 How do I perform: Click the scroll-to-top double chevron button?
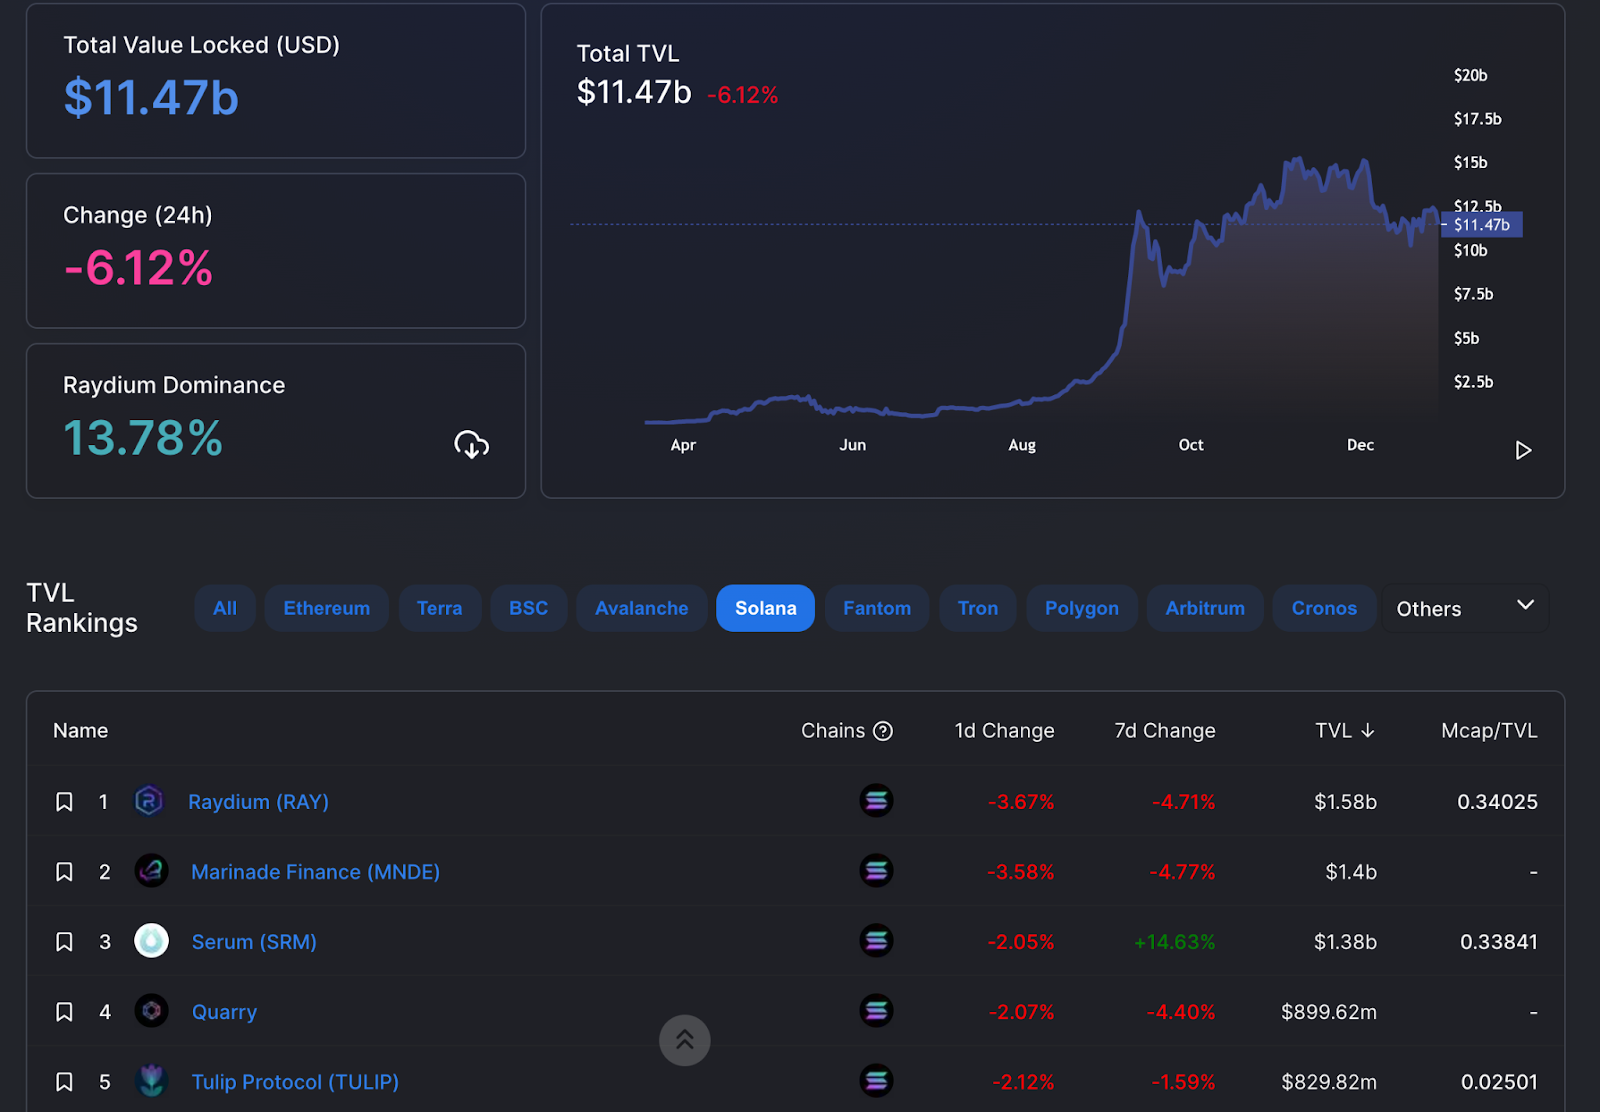[x=685, y=1040]
